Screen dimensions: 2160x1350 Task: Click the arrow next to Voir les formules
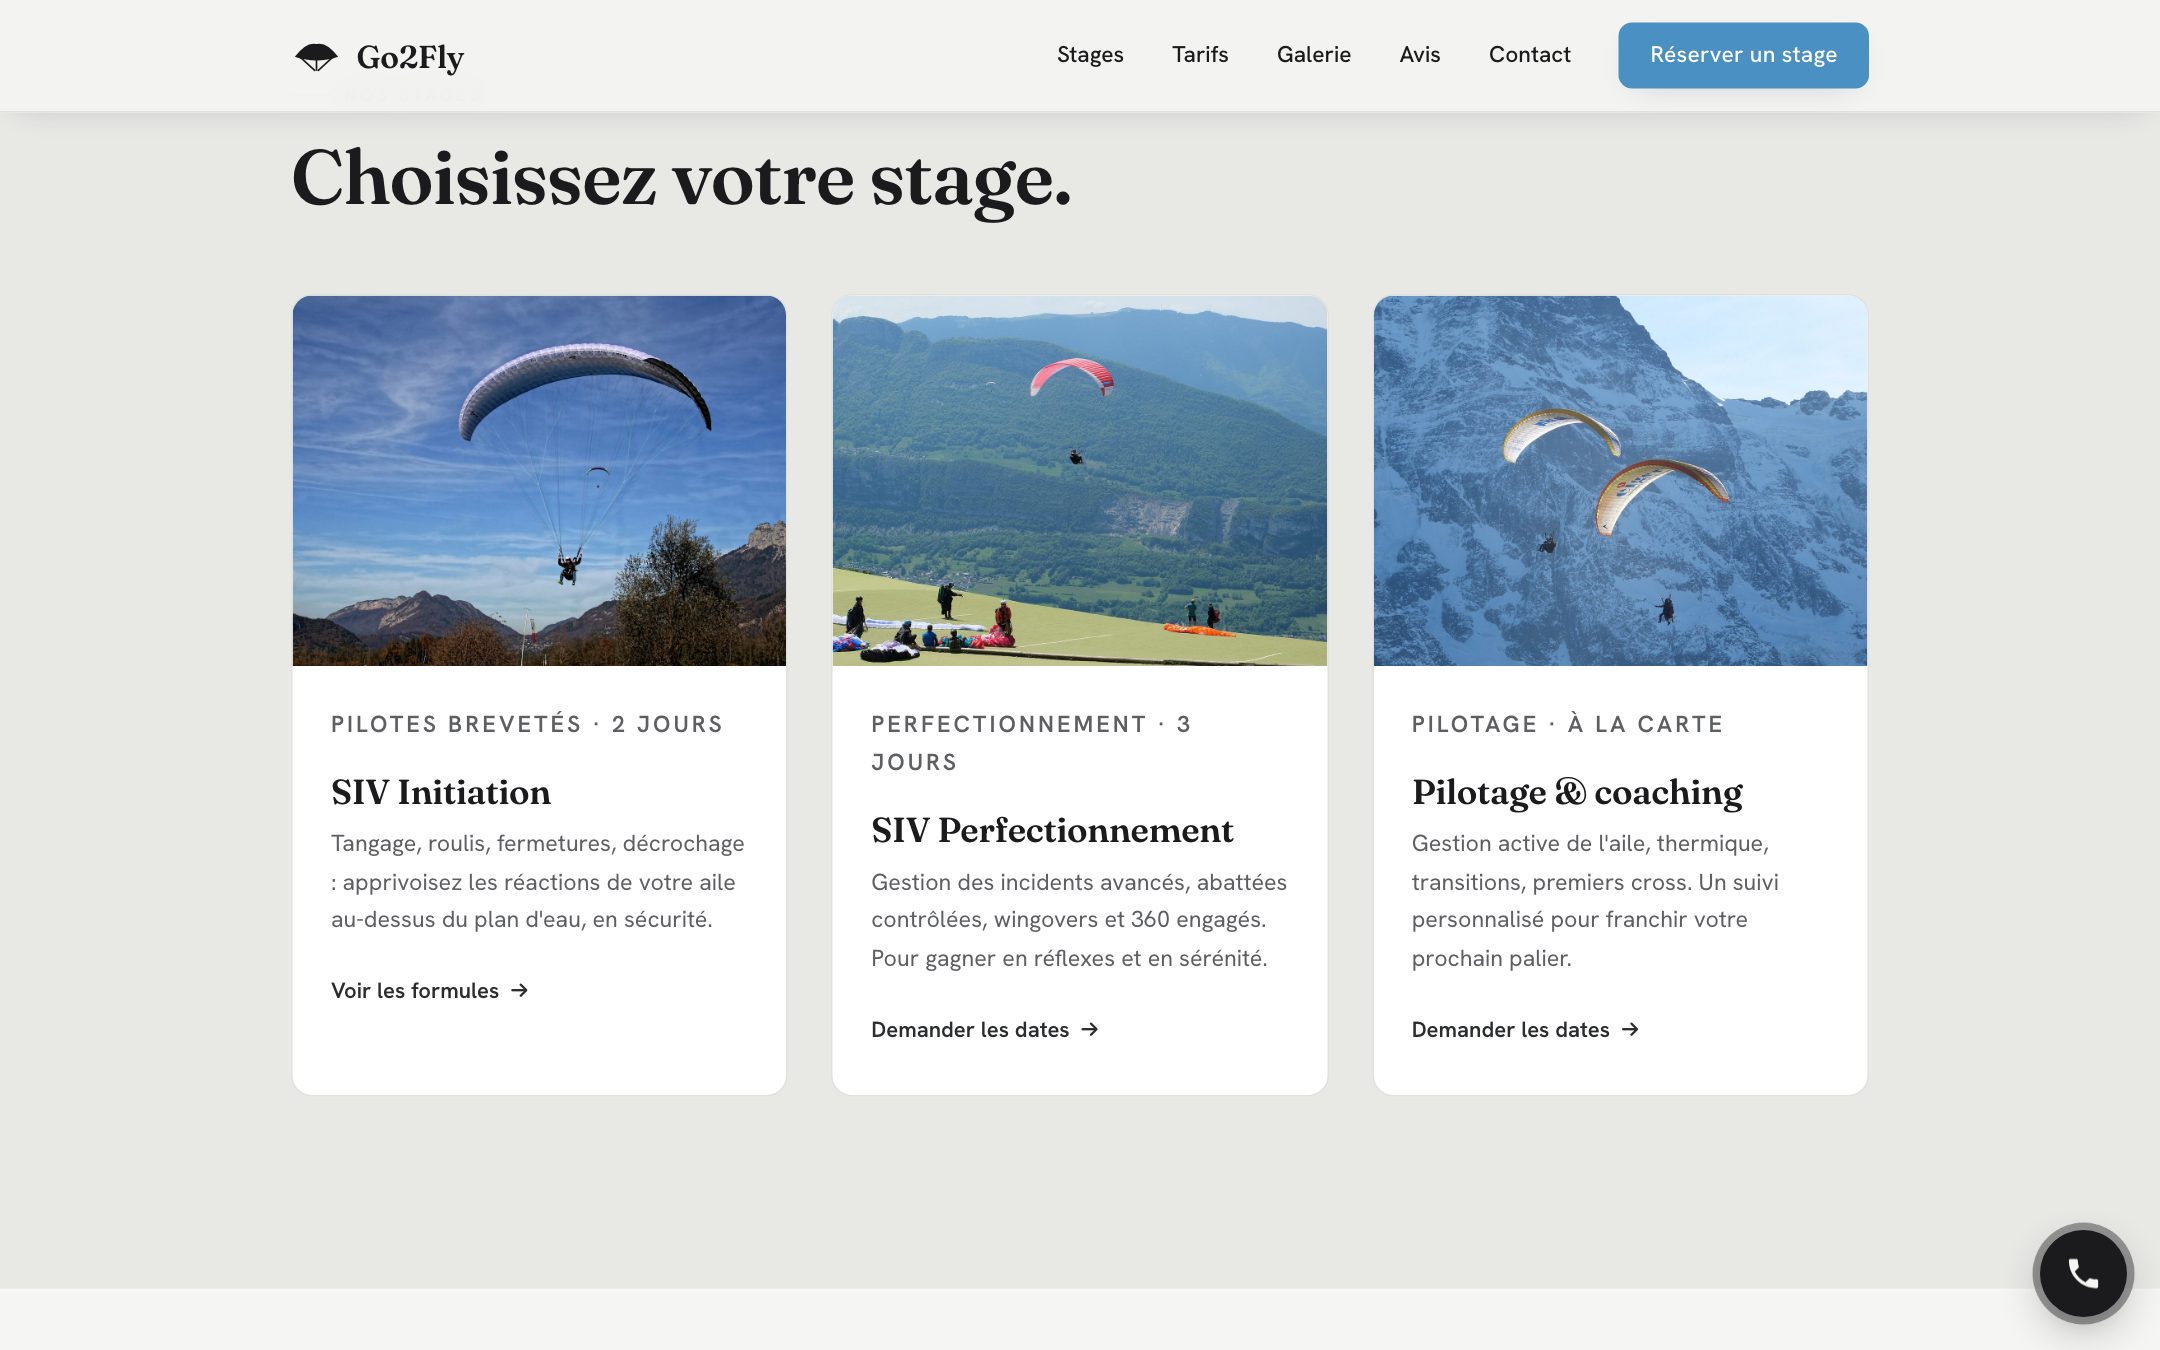(x=519, y=990)
